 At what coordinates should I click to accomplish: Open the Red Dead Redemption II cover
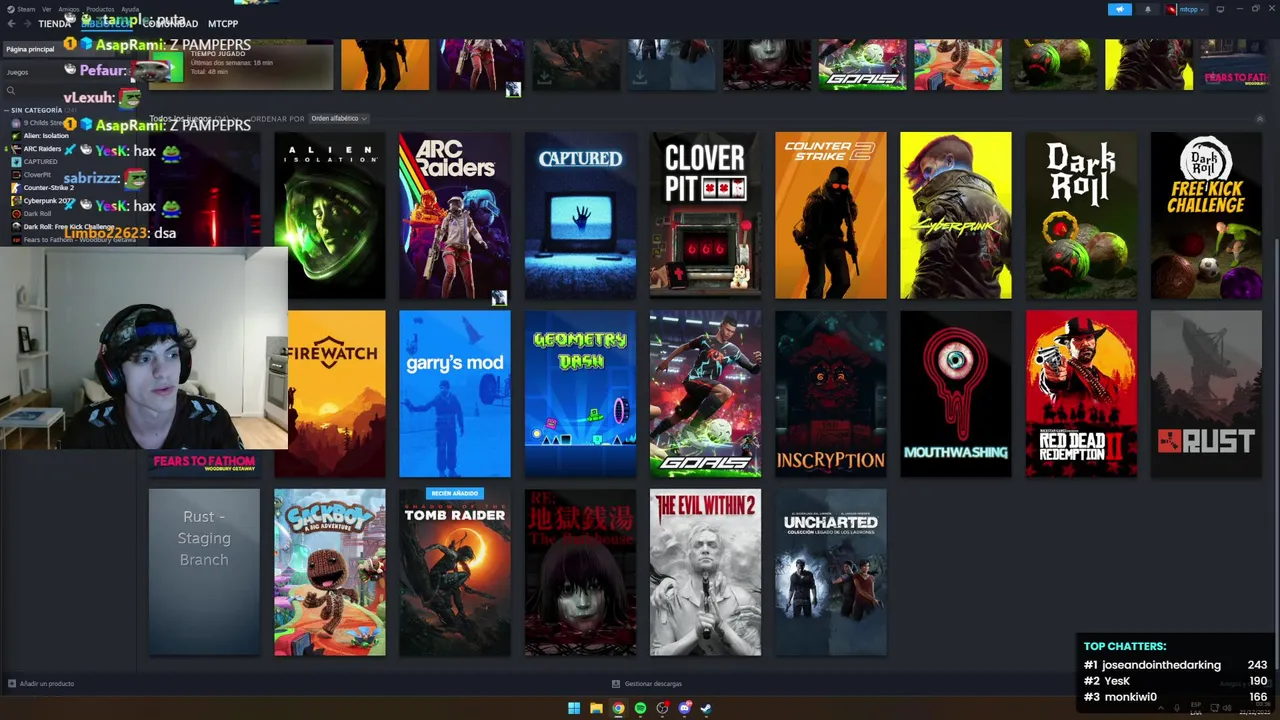1081,394
